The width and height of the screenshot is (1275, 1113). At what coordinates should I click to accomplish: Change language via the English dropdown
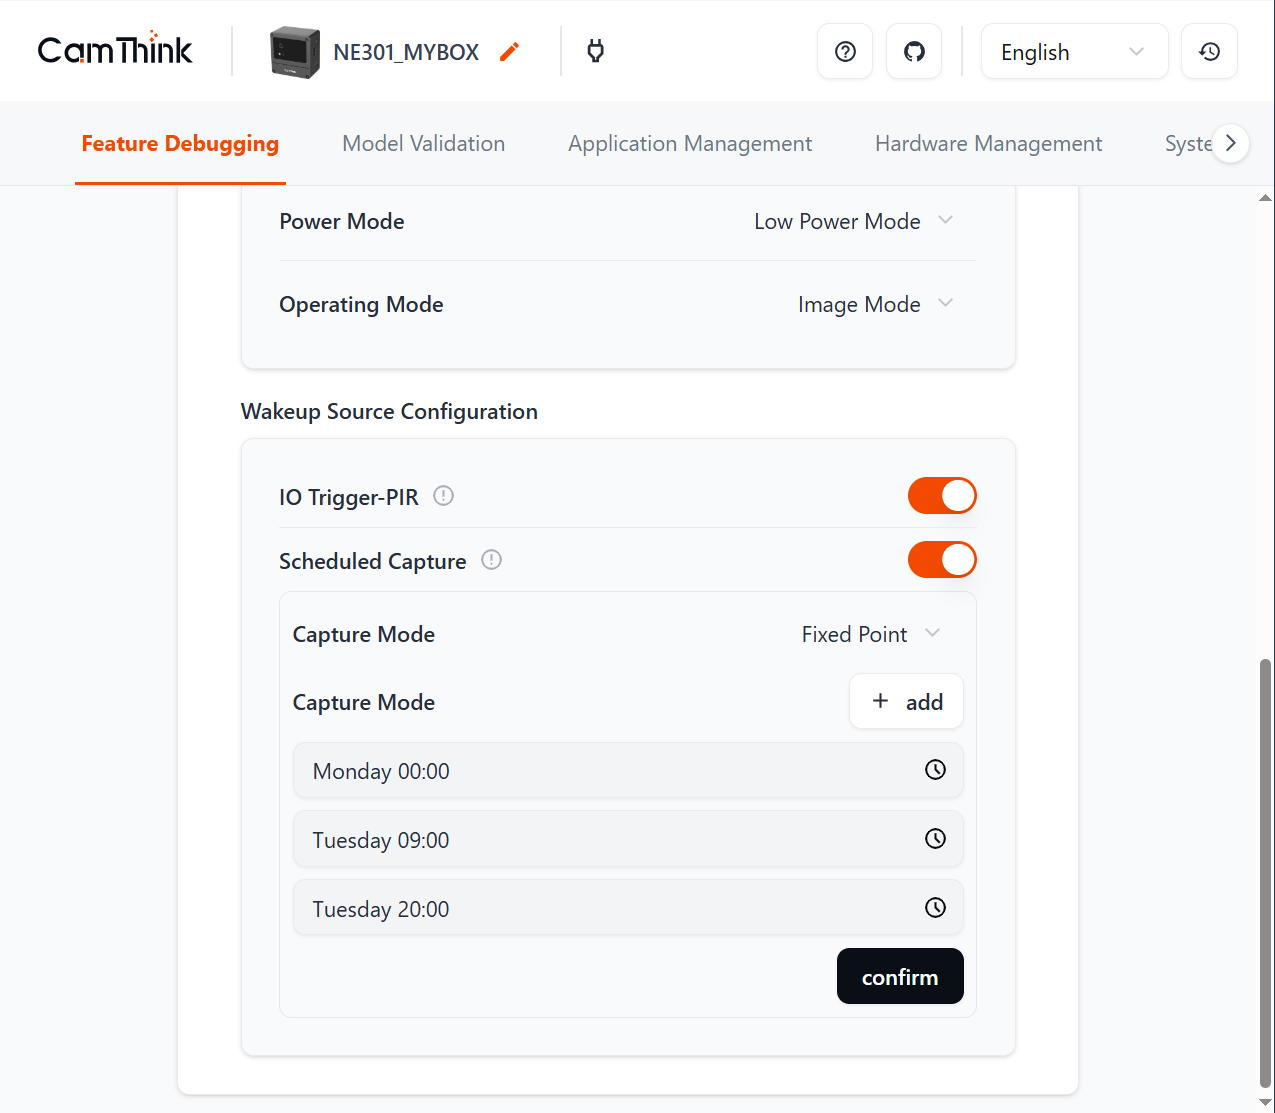tap(1073, 52)
